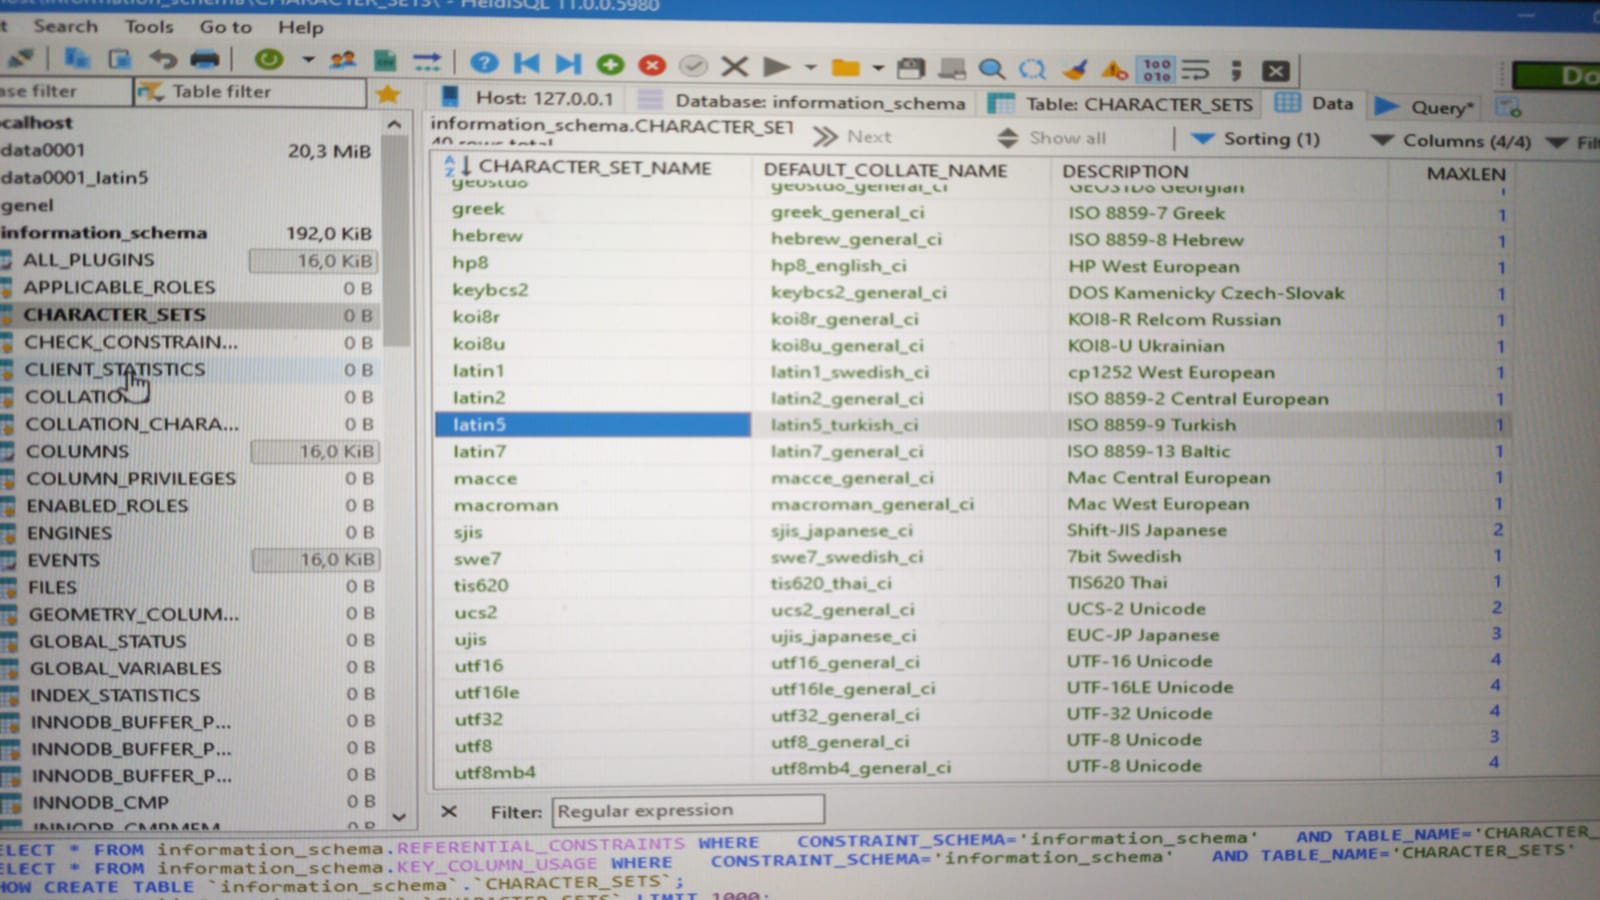Click the broom Clear icon
The height and width of the screenshot is (900, 1600).
click(x=1074, y=70)
